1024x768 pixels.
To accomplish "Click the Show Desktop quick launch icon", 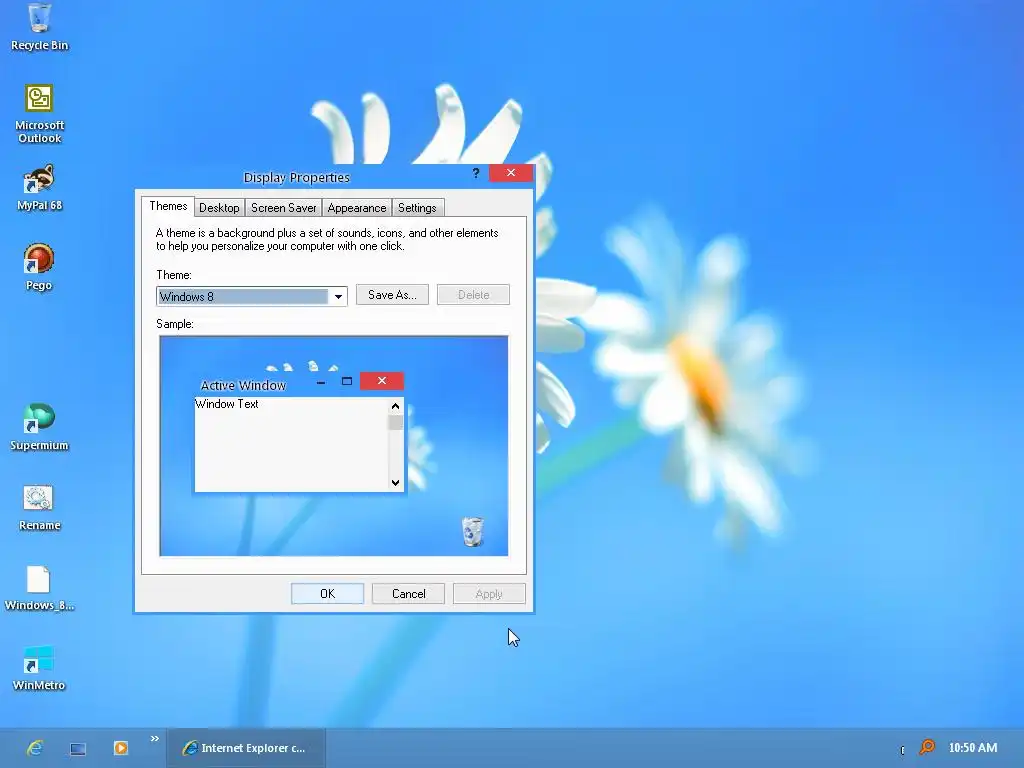I will 78,748.
